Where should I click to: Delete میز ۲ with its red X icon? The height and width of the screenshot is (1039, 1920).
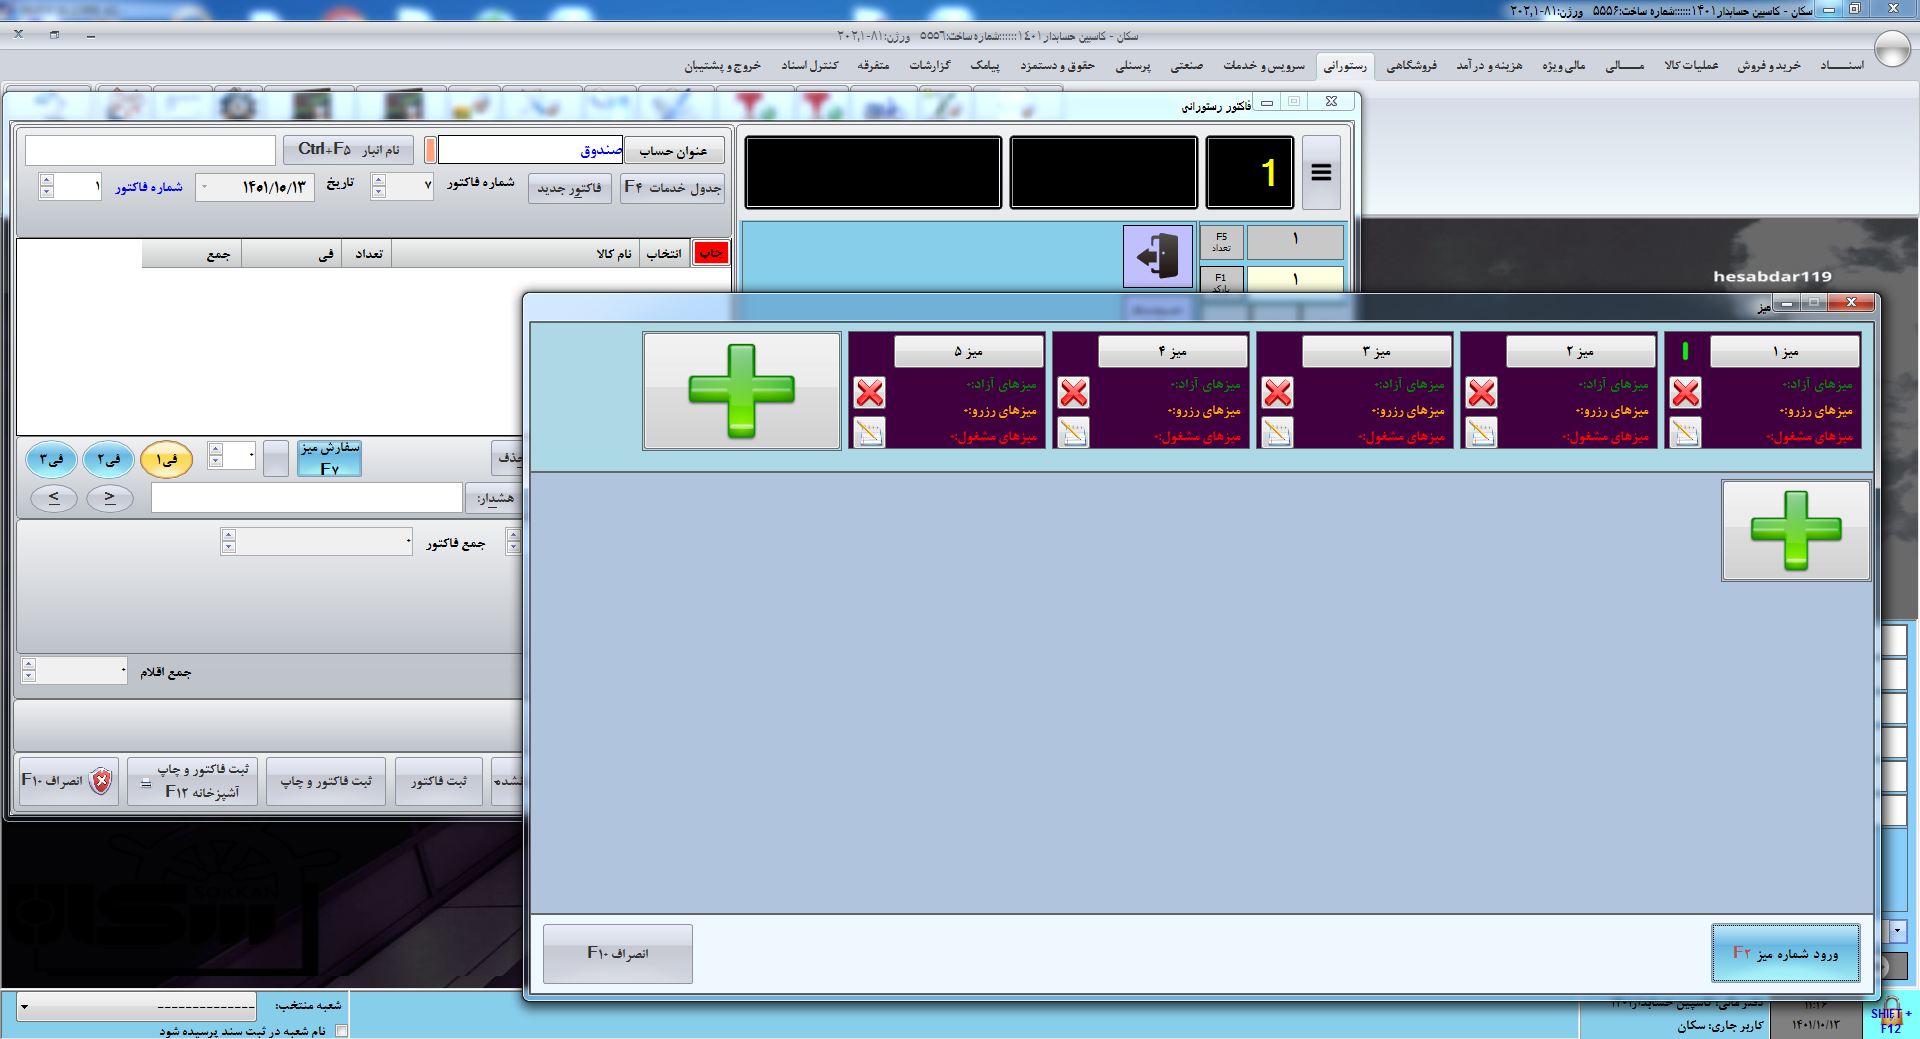click(1482, 392)
